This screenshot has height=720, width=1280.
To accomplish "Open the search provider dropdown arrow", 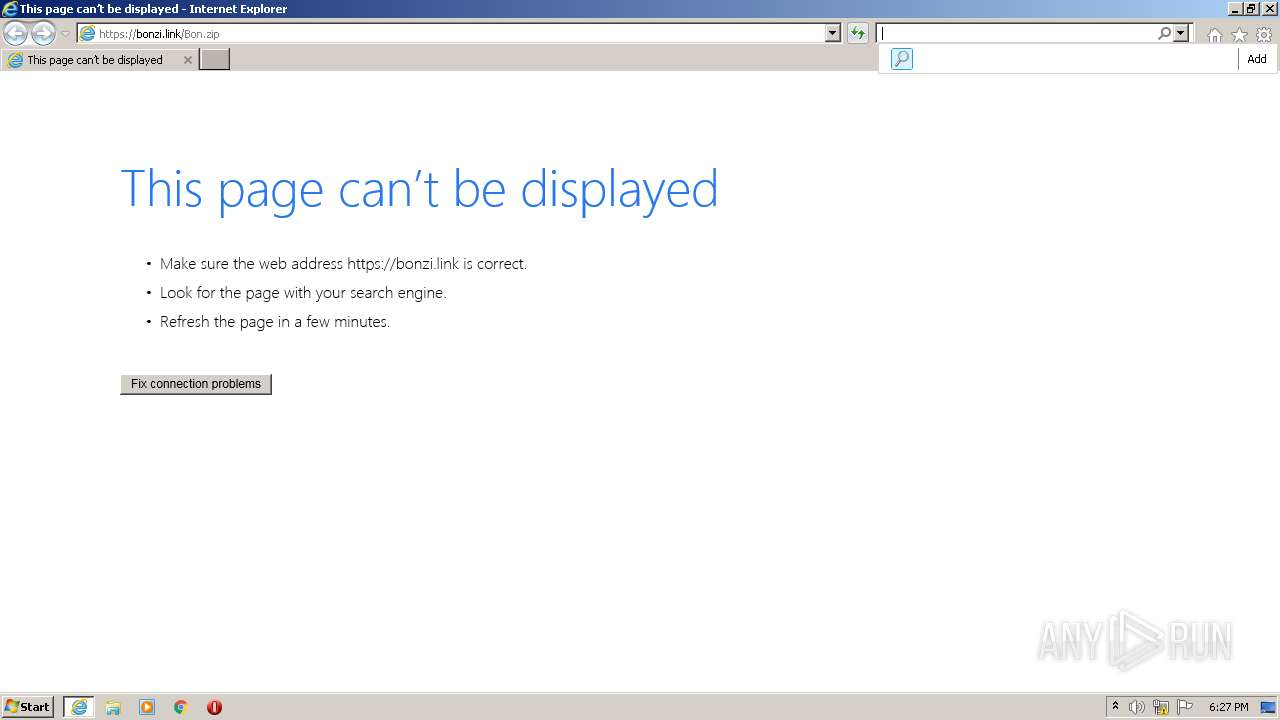I will point(1181,33).
